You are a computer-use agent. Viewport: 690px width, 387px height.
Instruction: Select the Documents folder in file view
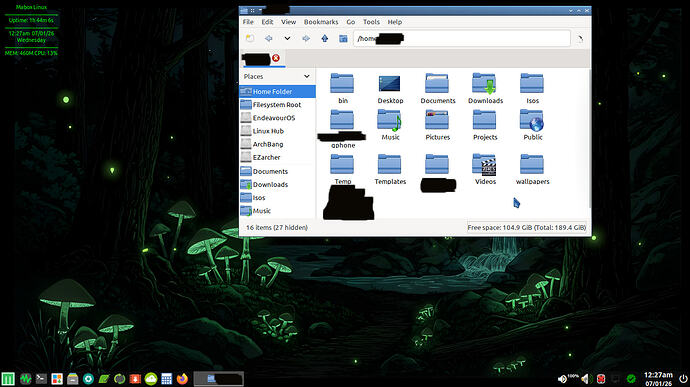[437, 84]
